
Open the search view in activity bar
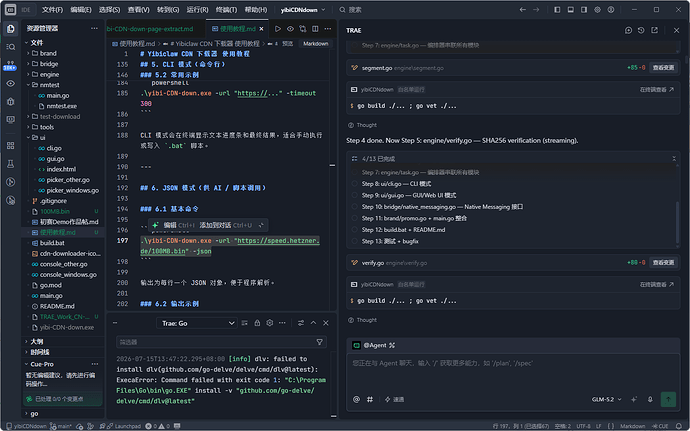11,47
